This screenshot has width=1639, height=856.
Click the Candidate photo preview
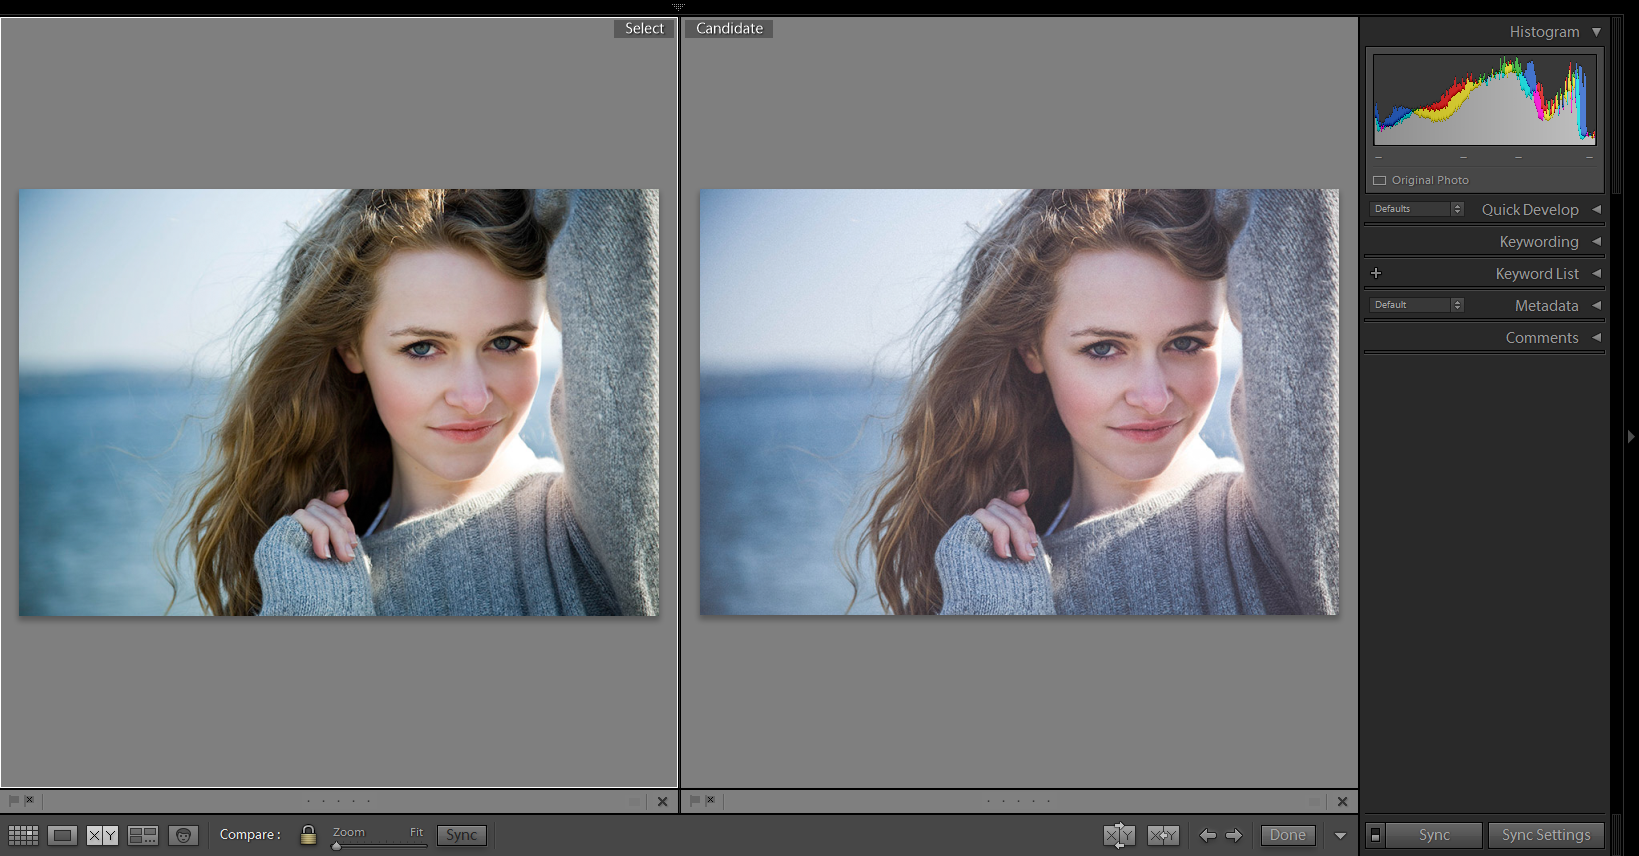tap(1018, 402)
